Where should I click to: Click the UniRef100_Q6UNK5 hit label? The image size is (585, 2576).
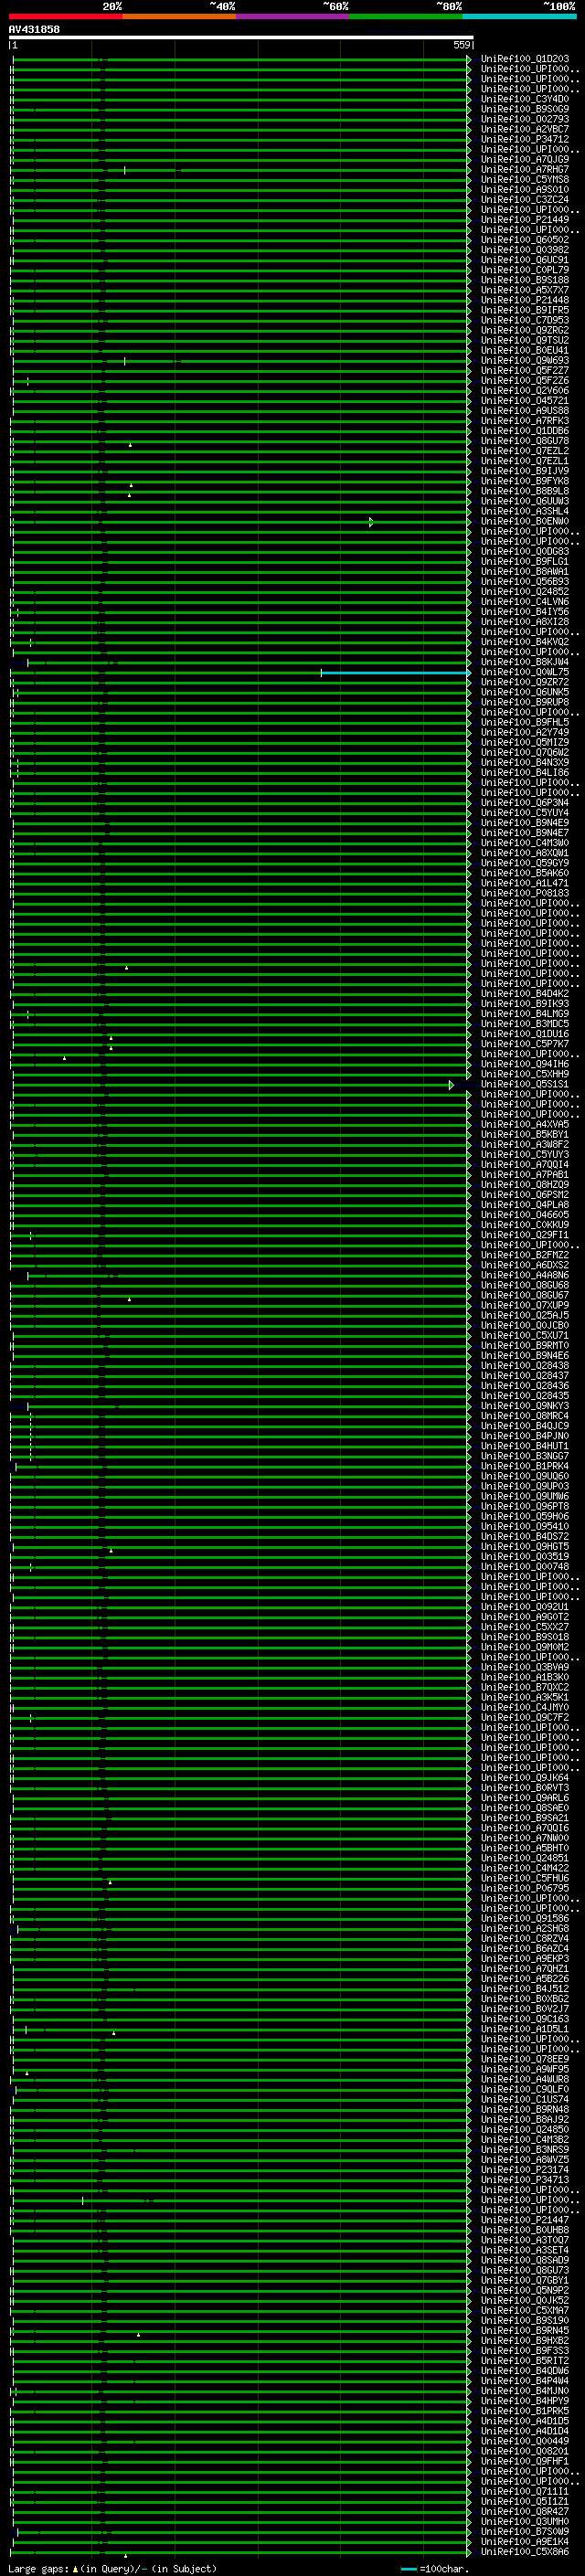coord(525,692)
